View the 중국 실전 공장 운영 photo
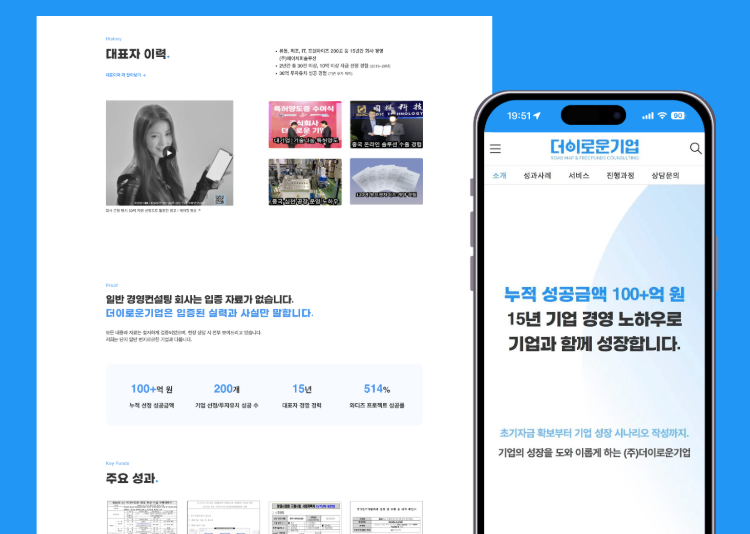750x534 pixels. pyautogui.click(x=305, y=182)
